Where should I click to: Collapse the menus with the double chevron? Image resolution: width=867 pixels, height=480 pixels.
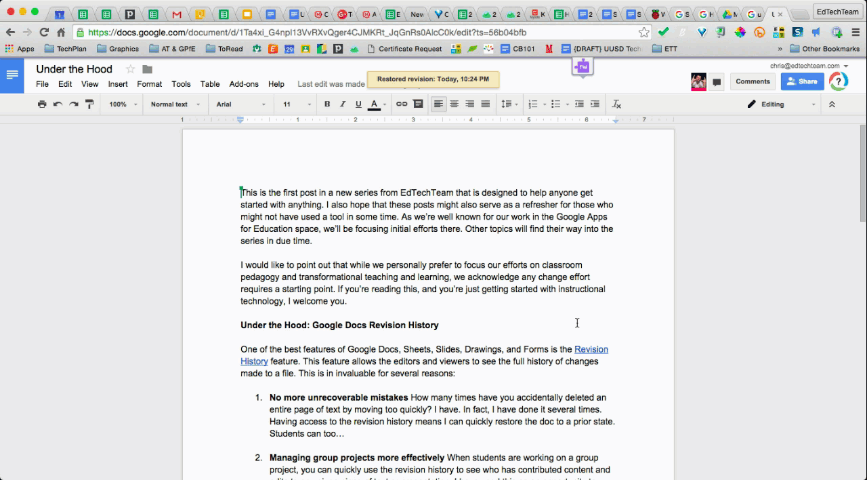tap(832, 104)
